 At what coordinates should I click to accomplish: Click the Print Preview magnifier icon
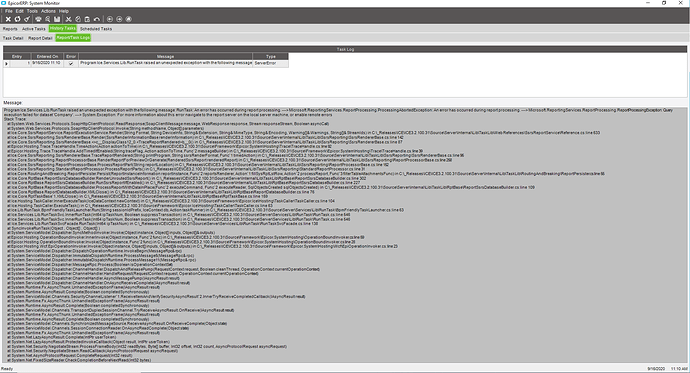click(x=48, y=19)
